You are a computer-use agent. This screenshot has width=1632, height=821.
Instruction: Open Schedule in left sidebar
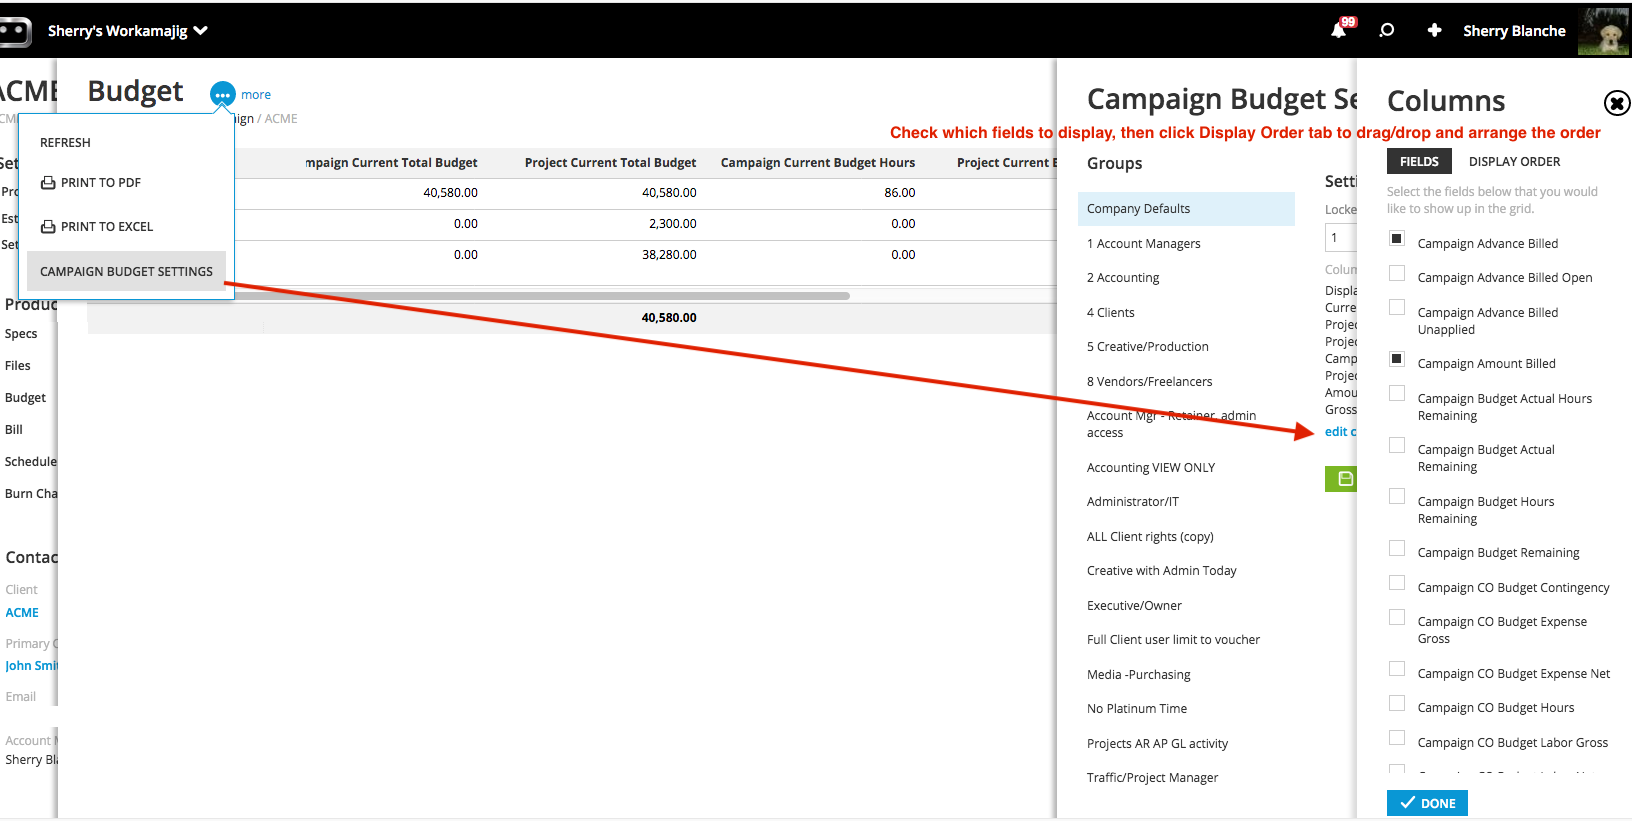coord(31,462)
